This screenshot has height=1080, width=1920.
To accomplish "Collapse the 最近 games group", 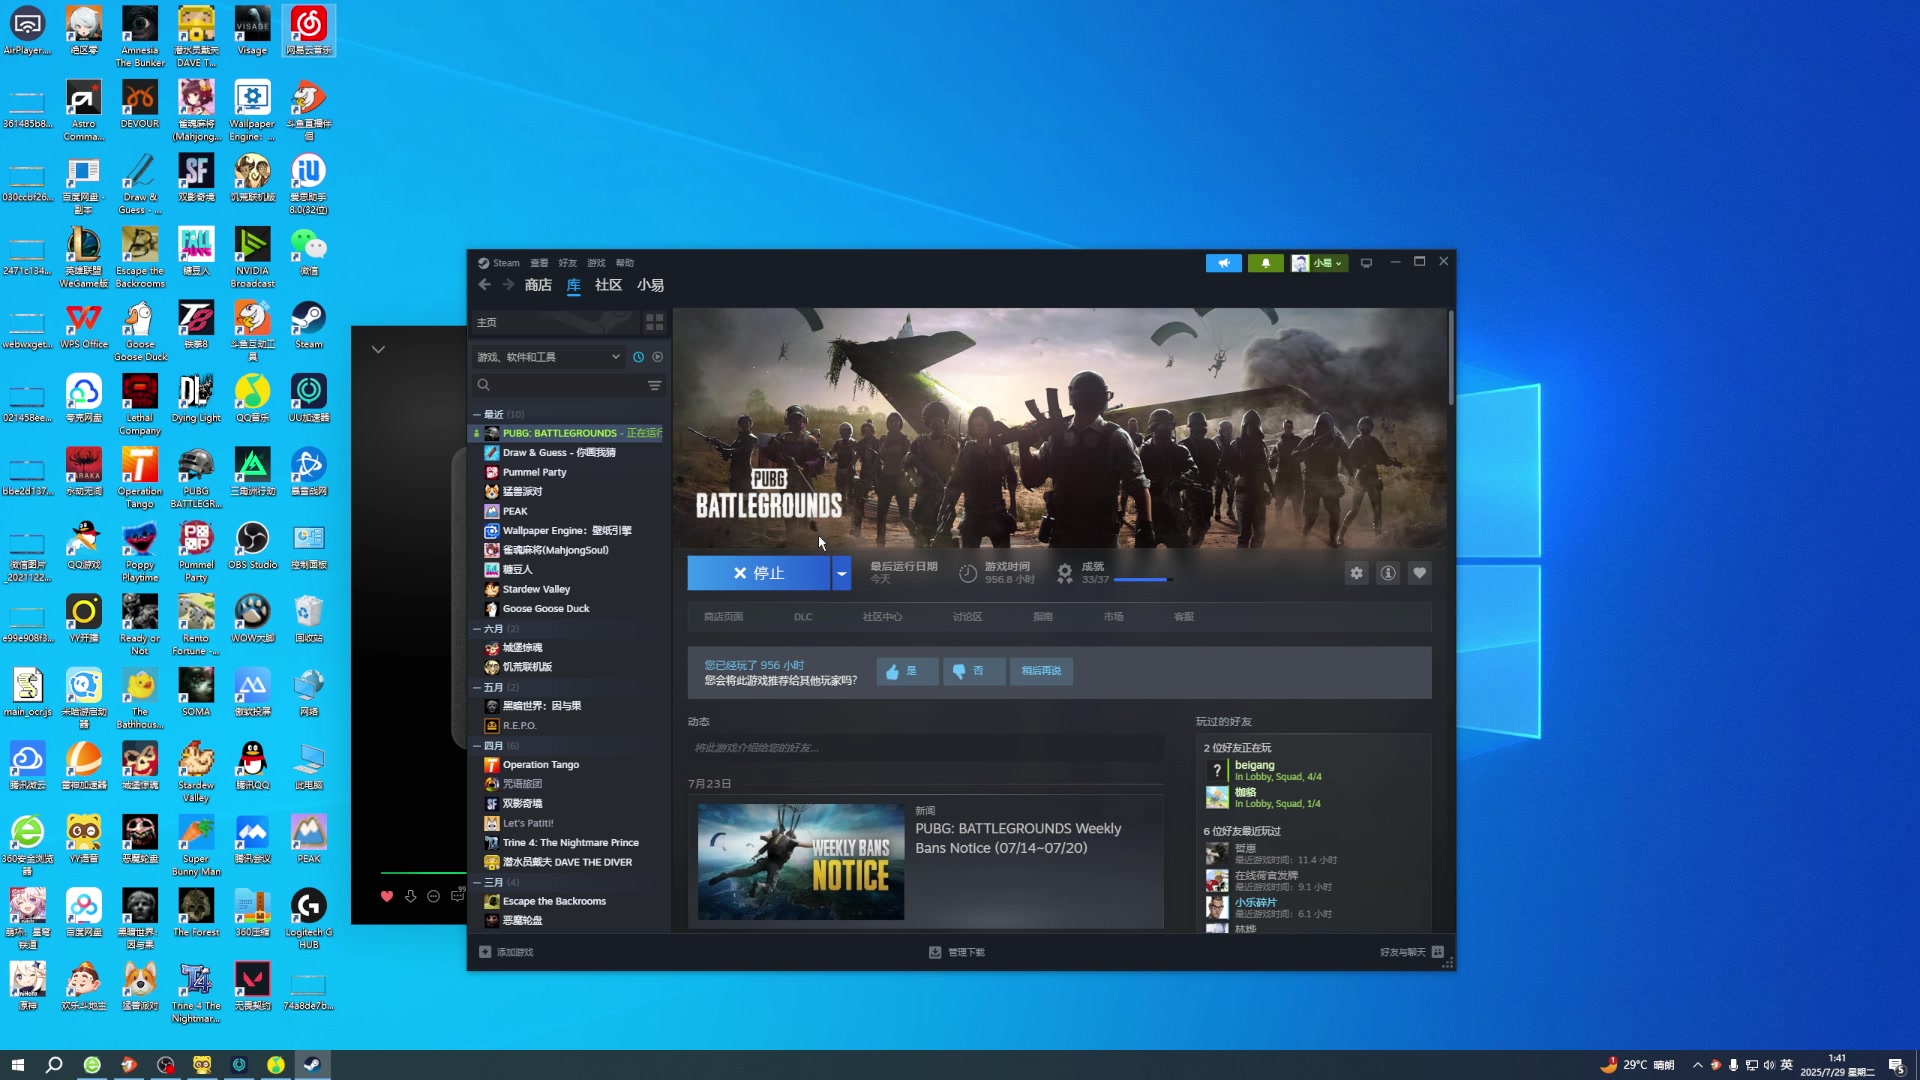I will [x=477, y=414].
